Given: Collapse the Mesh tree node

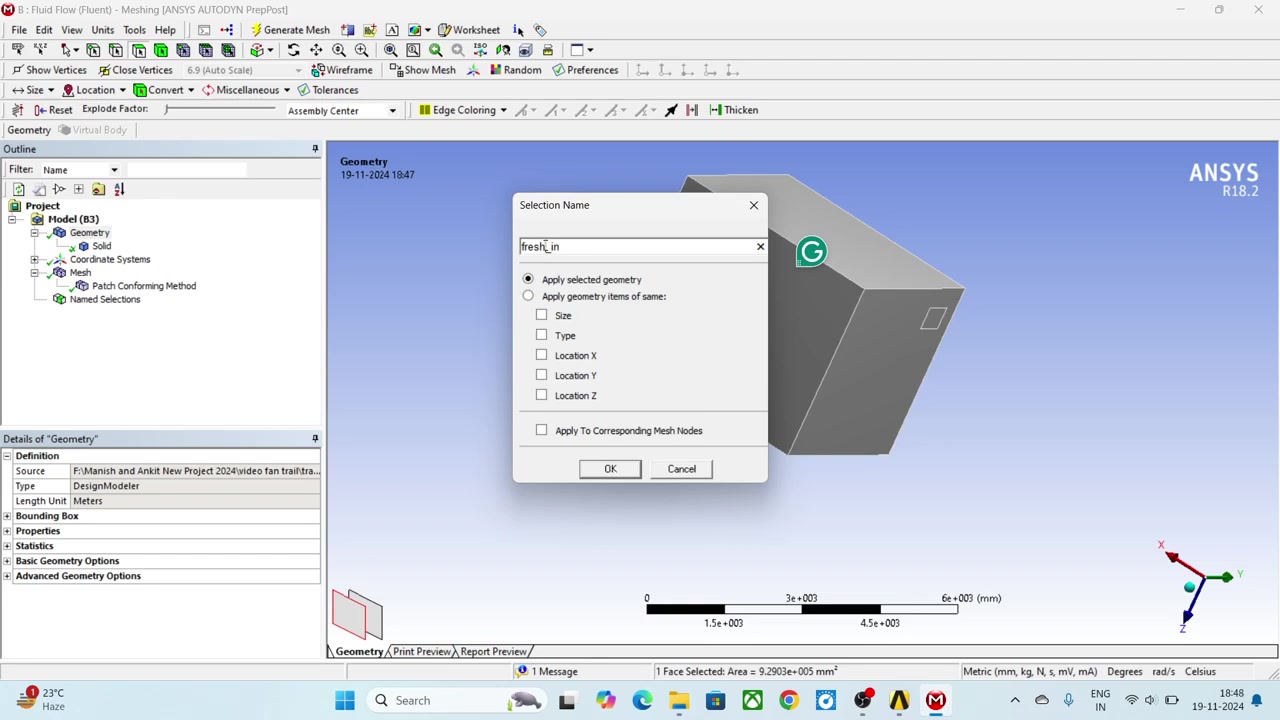Looking at the screenshot, I should click(x=34, y=272).
